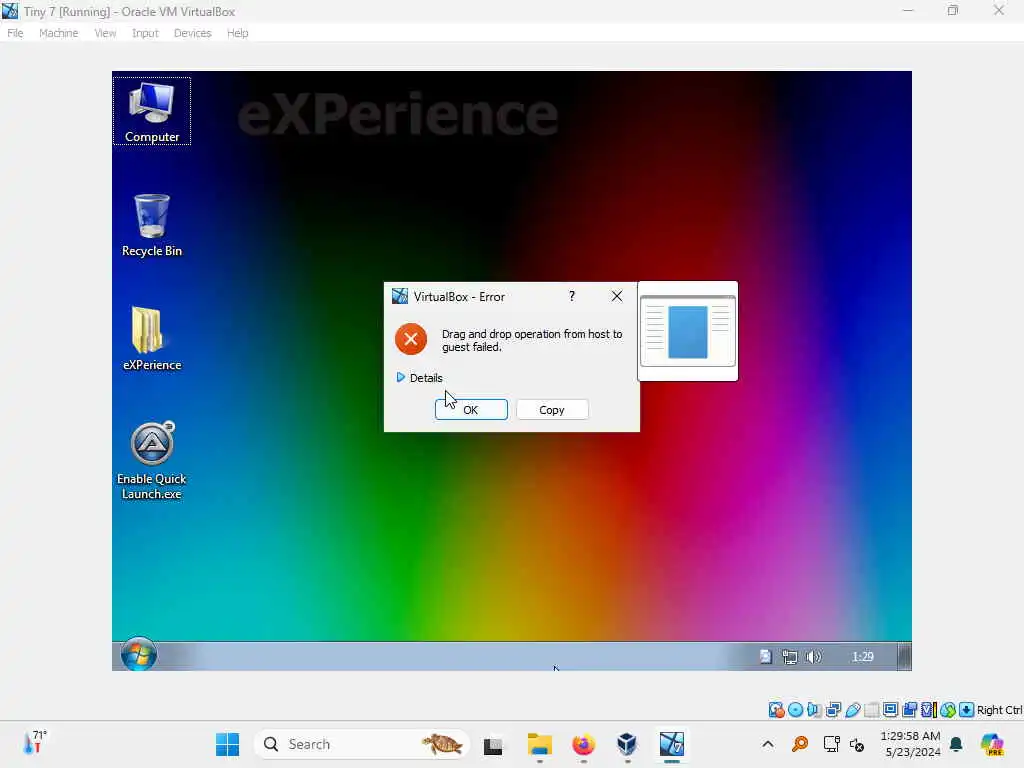The height and width of the screenshot is (768, 1024).
Task: Click the question mark help button in dialog
Action: point(572,296)
